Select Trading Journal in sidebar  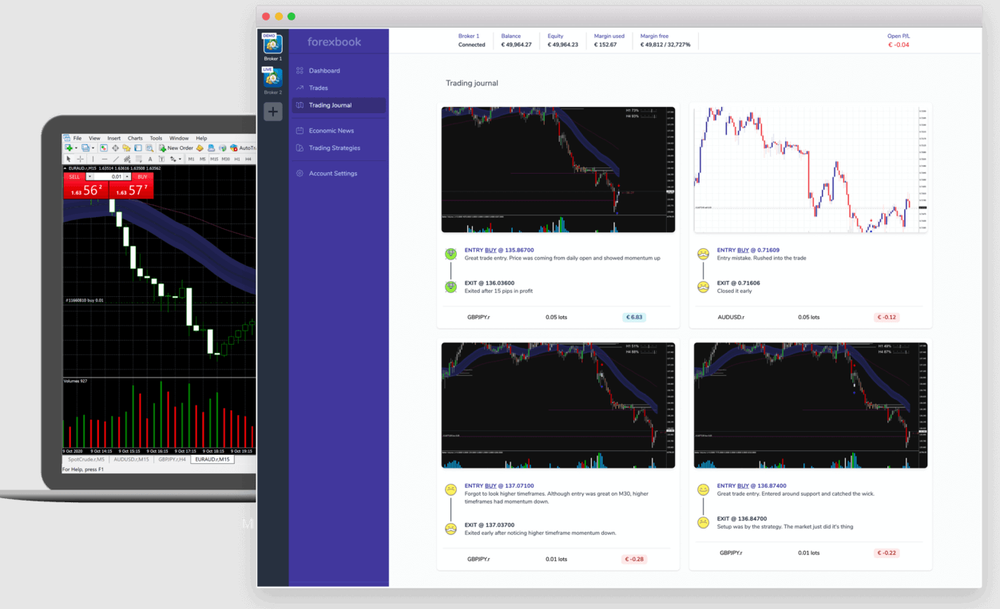tap(339, 105)
